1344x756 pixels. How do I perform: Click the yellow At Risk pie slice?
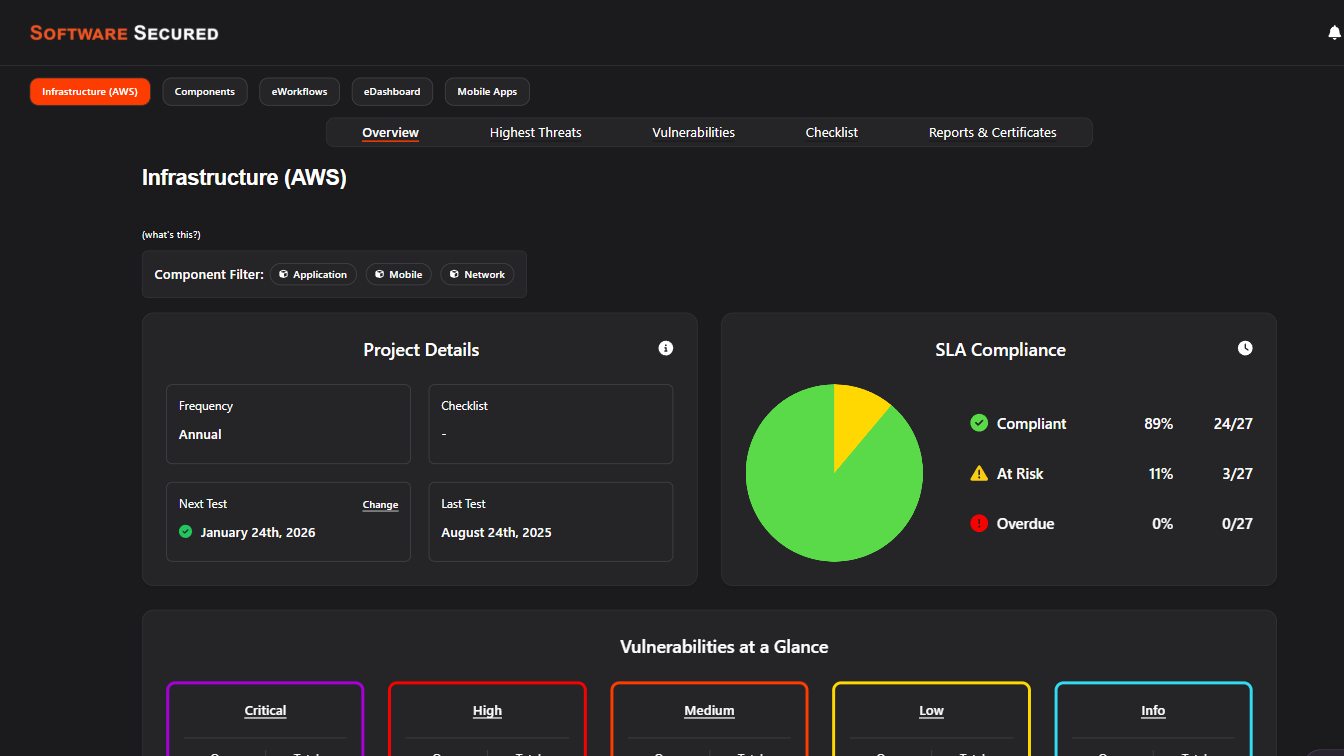pyautogui.click(x=855, y=415)
